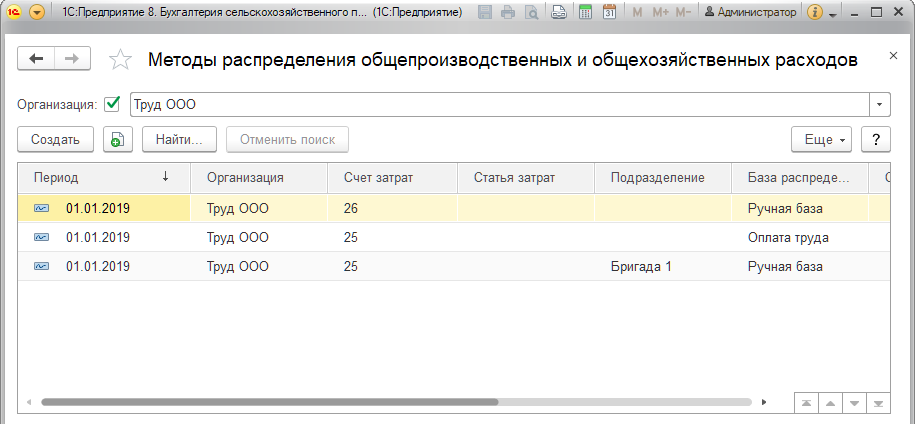This screenshot has height=424, width=915.
Task: Go forward with the right arrow button
Action: [x=72, y=58]
